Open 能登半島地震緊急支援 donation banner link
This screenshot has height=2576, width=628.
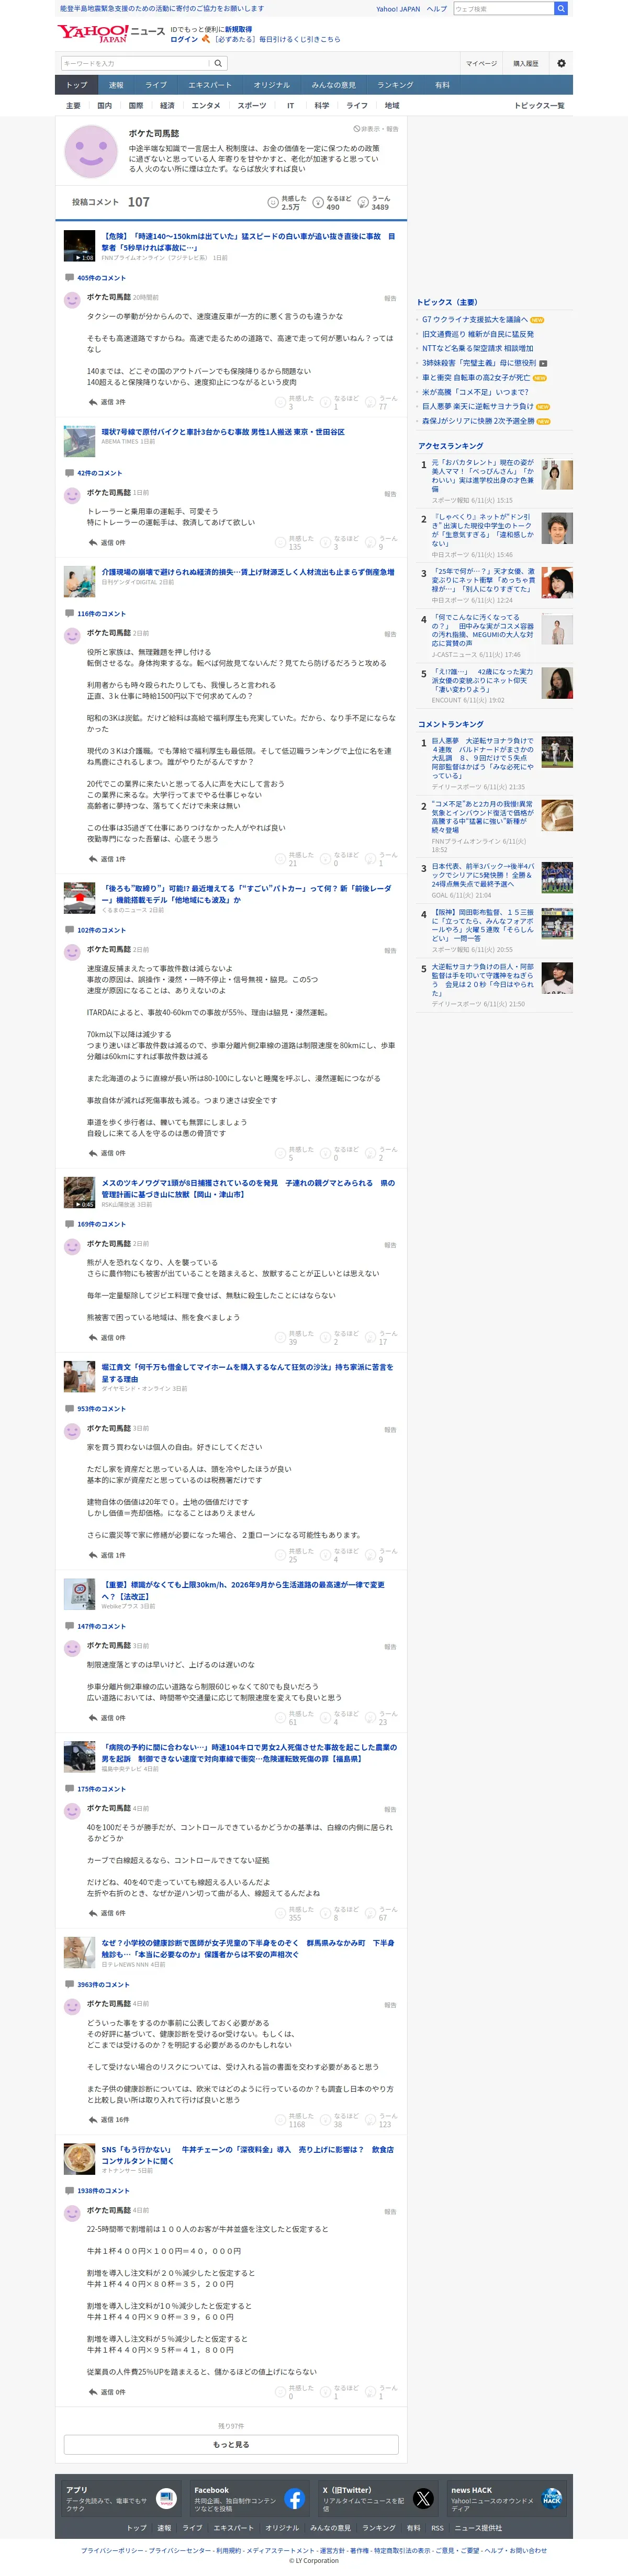pyautogui.click(x=162, y=8)
